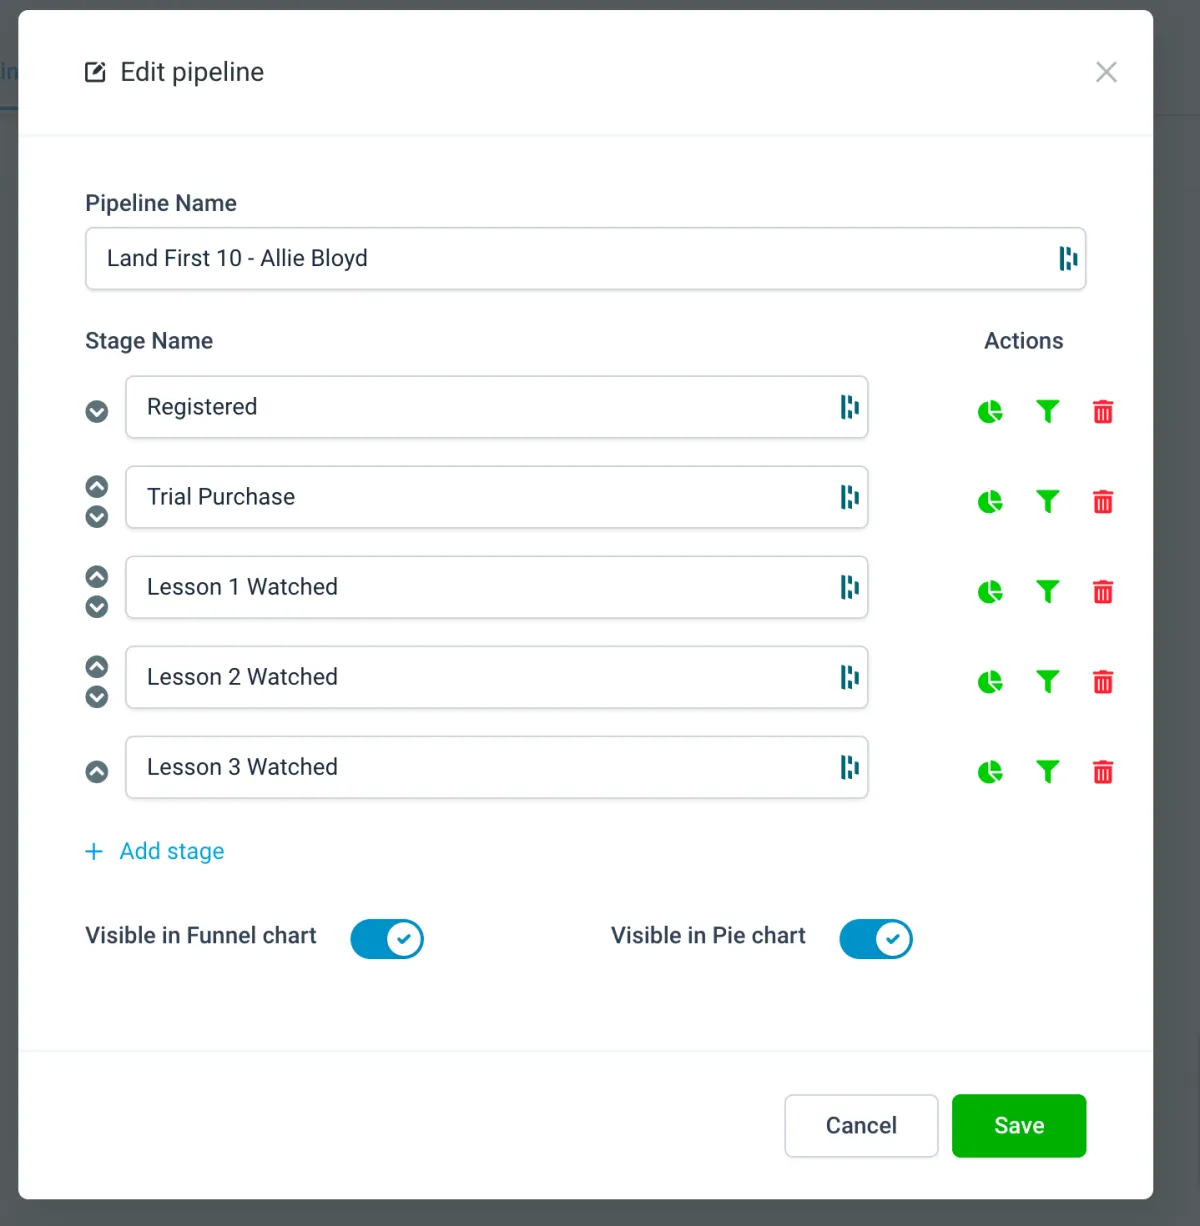Toggle Visible in Funnel chart switch

pyautogui.click(x=387, y=939)
